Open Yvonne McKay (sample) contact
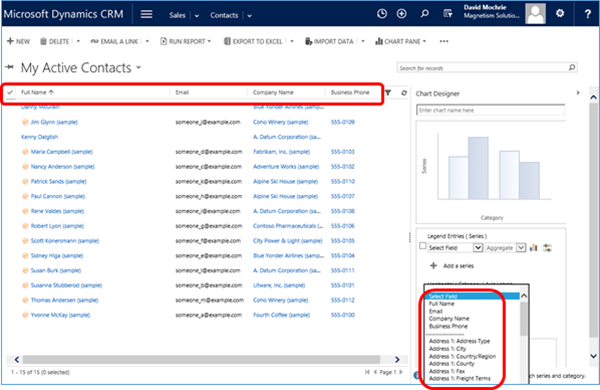The width and height of the screenshot is (600, 390). click(x=60, y=315)
